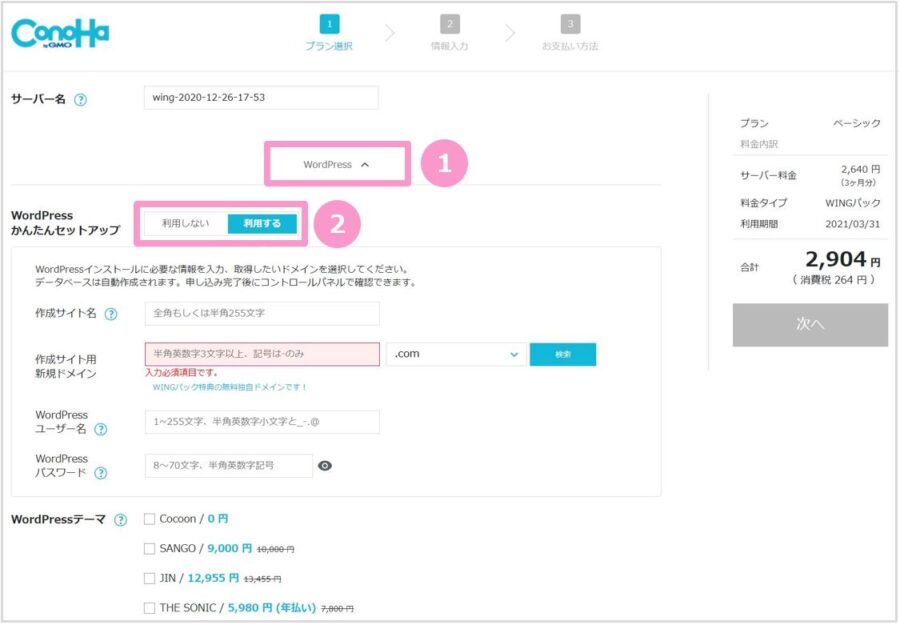Click the SANGO price 9,000 円
This screenshot has width=900, height=625.
[229, 549]
